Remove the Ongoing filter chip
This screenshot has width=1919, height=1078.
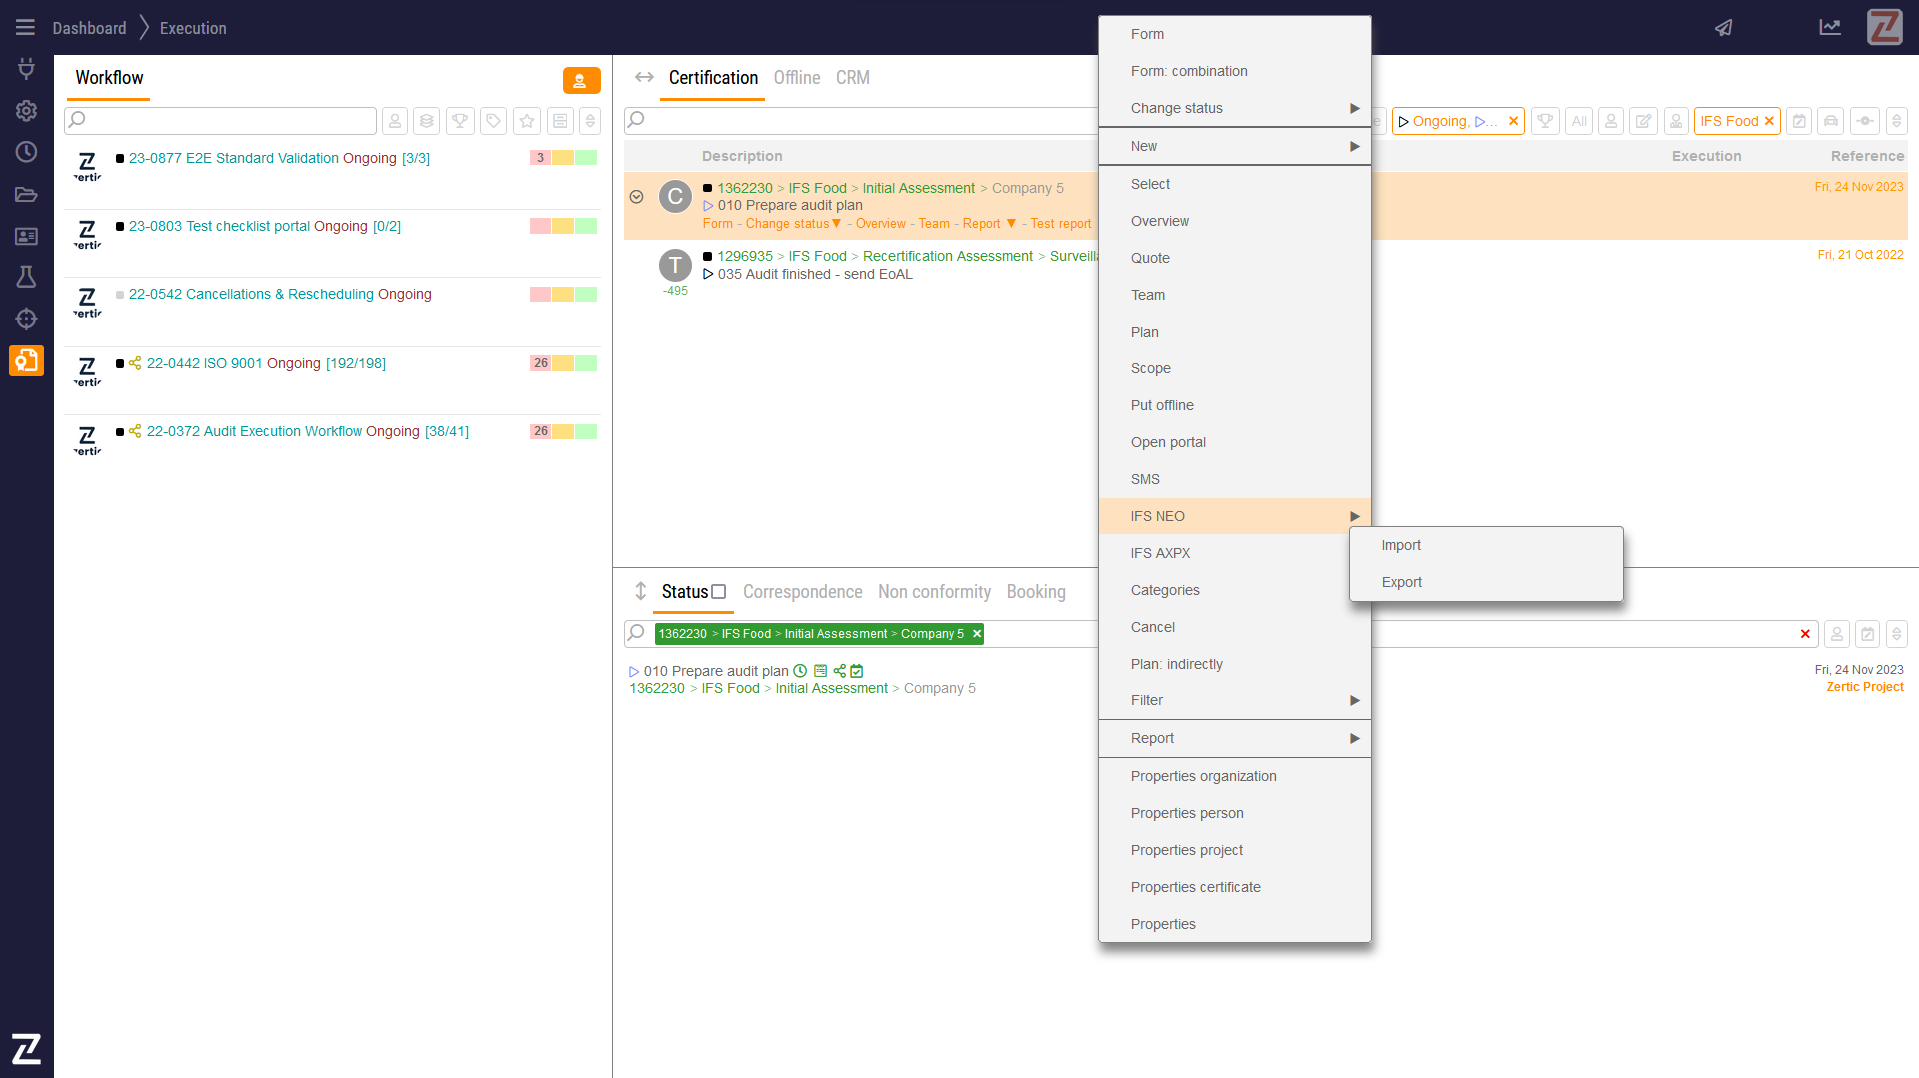point(1513,121)
